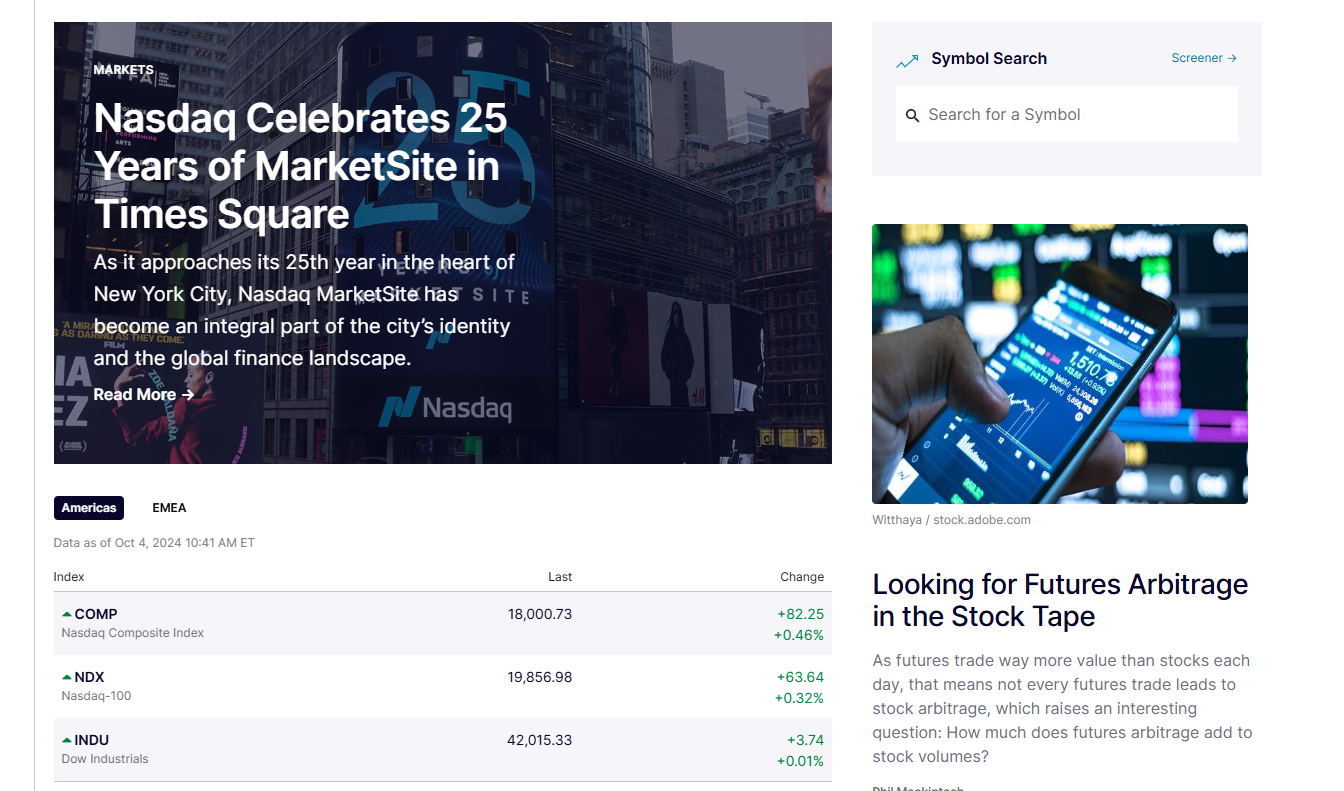The image size is (1344, 791).
Task: Click the green up-arrow next to NDX
Action: coord(67,677)
